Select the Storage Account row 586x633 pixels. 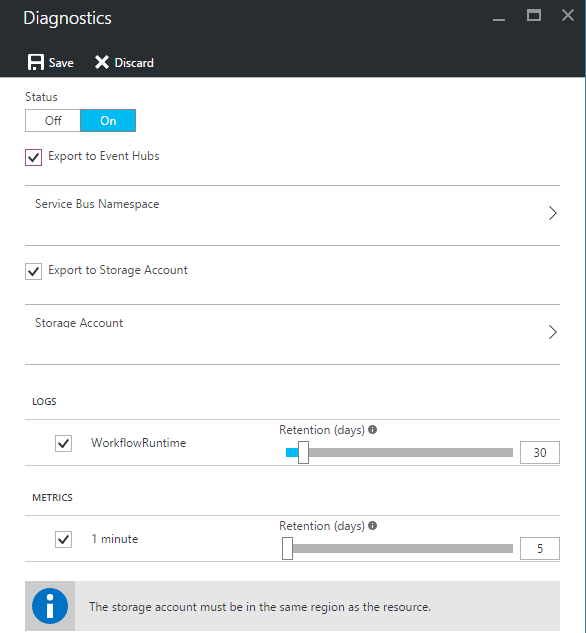pyautogui.click(x=292, y=334)
